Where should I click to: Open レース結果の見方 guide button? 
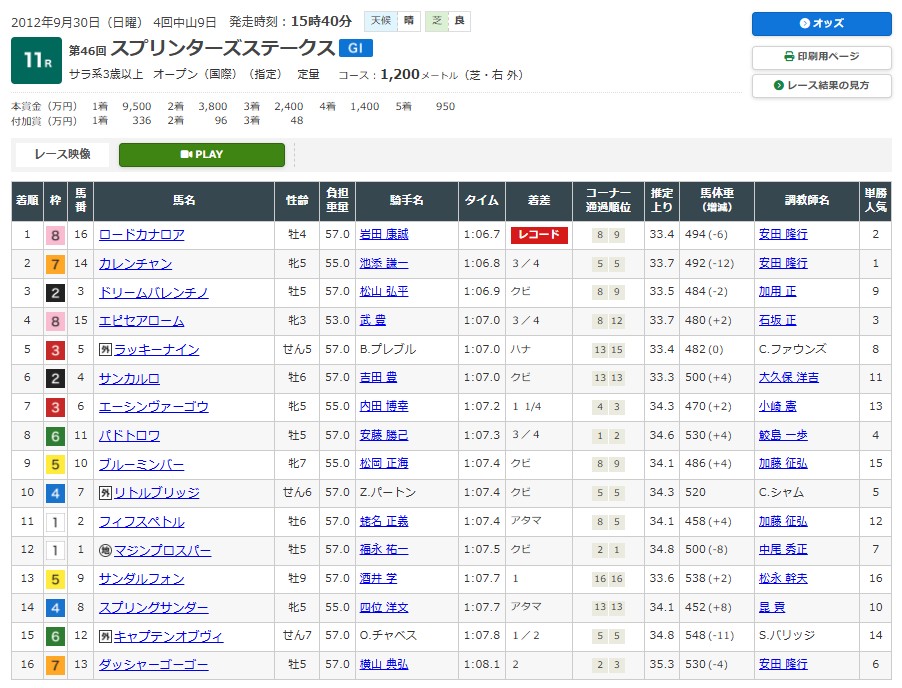pyautogui.click(x=821, y=86)
